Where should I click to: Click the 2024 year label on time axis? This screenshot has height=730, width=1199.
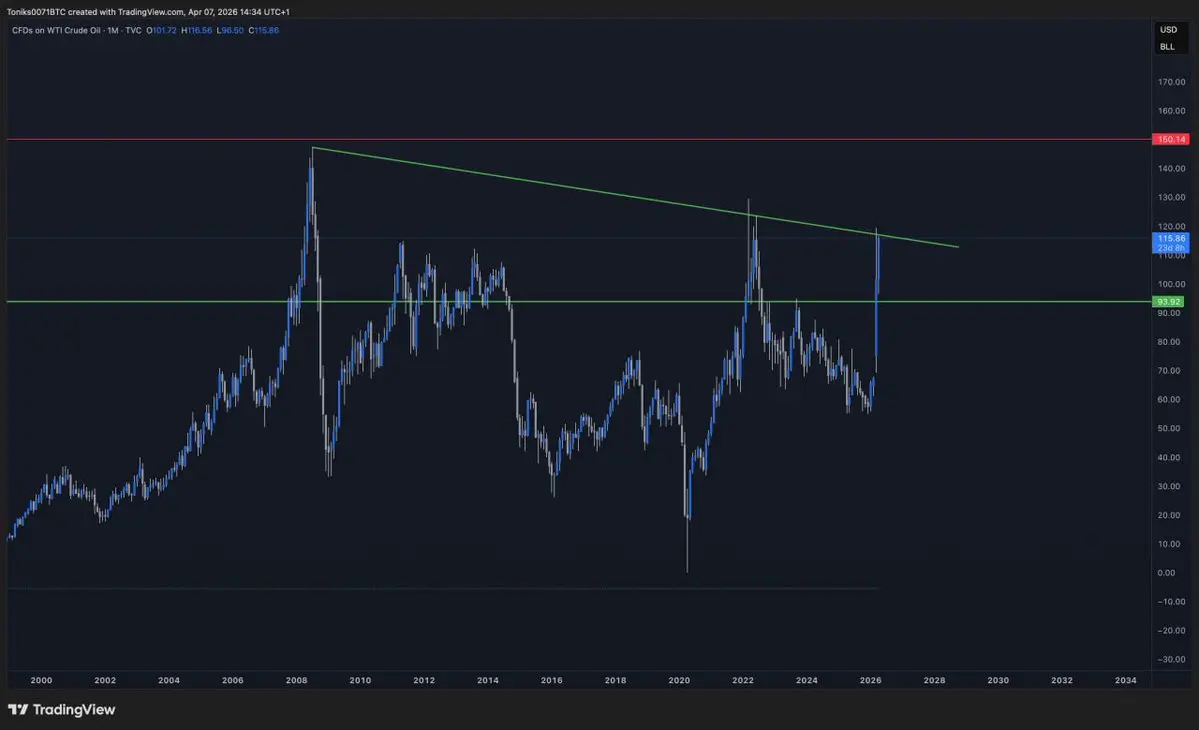point(807,680)
